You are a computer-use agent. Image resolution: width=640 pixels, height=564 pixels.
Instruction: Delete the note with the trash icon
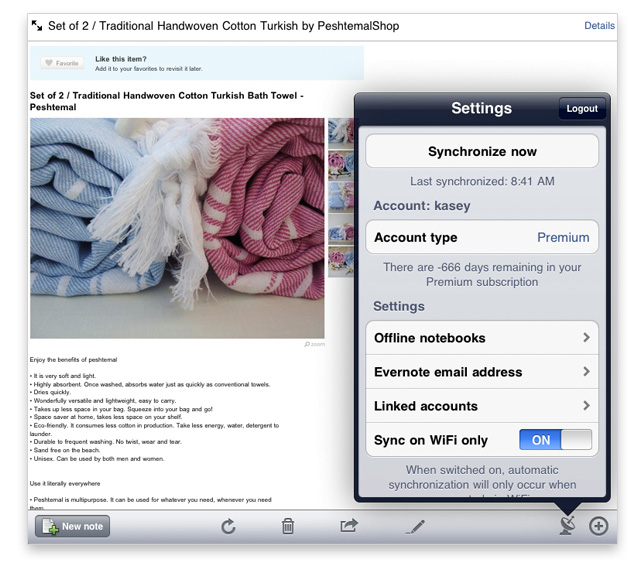pyautogui.click(x=288, y=526)
